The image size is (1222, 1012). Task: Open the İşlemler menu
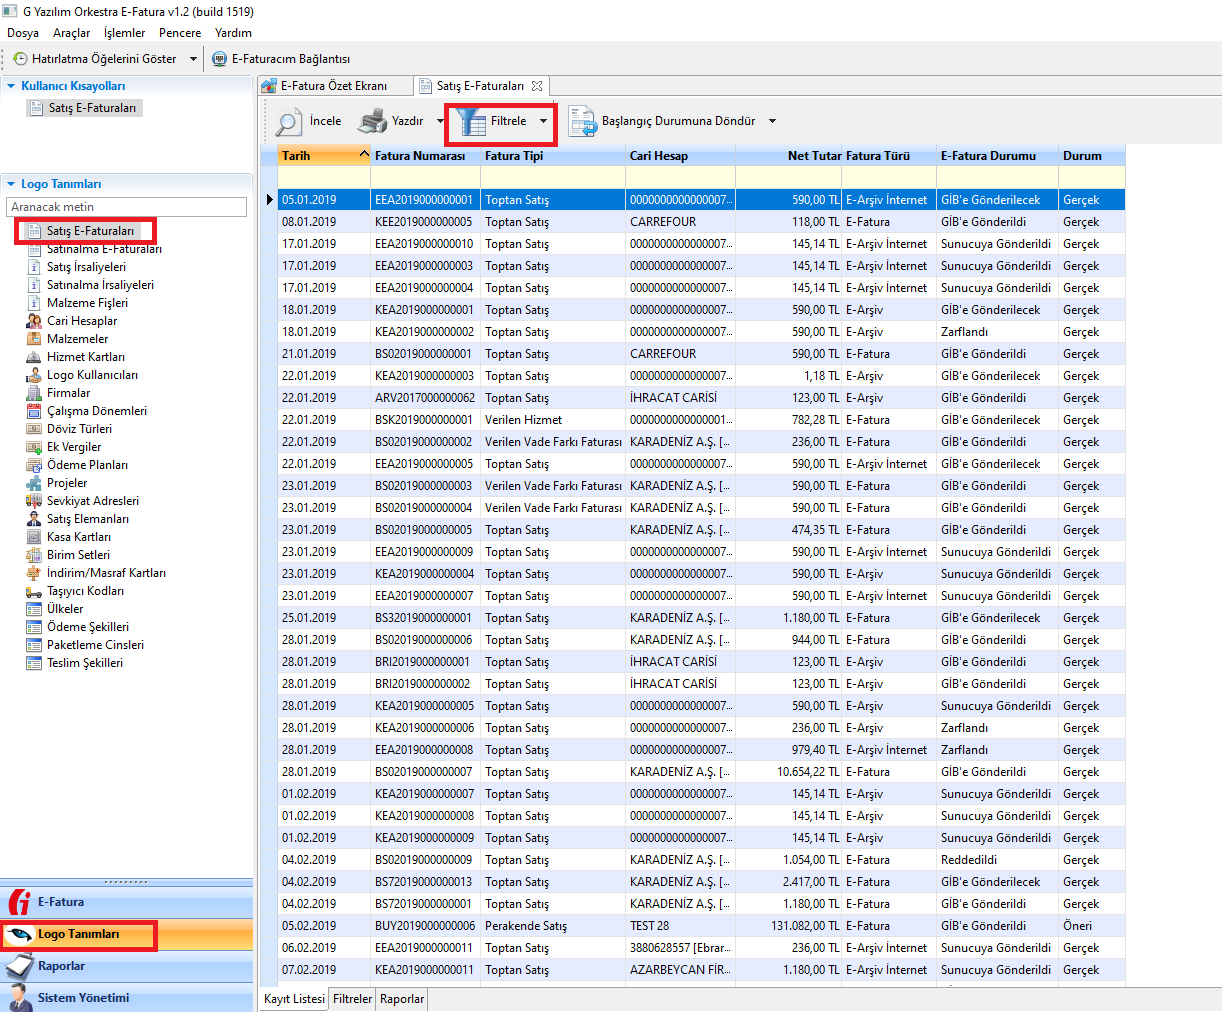124,33
